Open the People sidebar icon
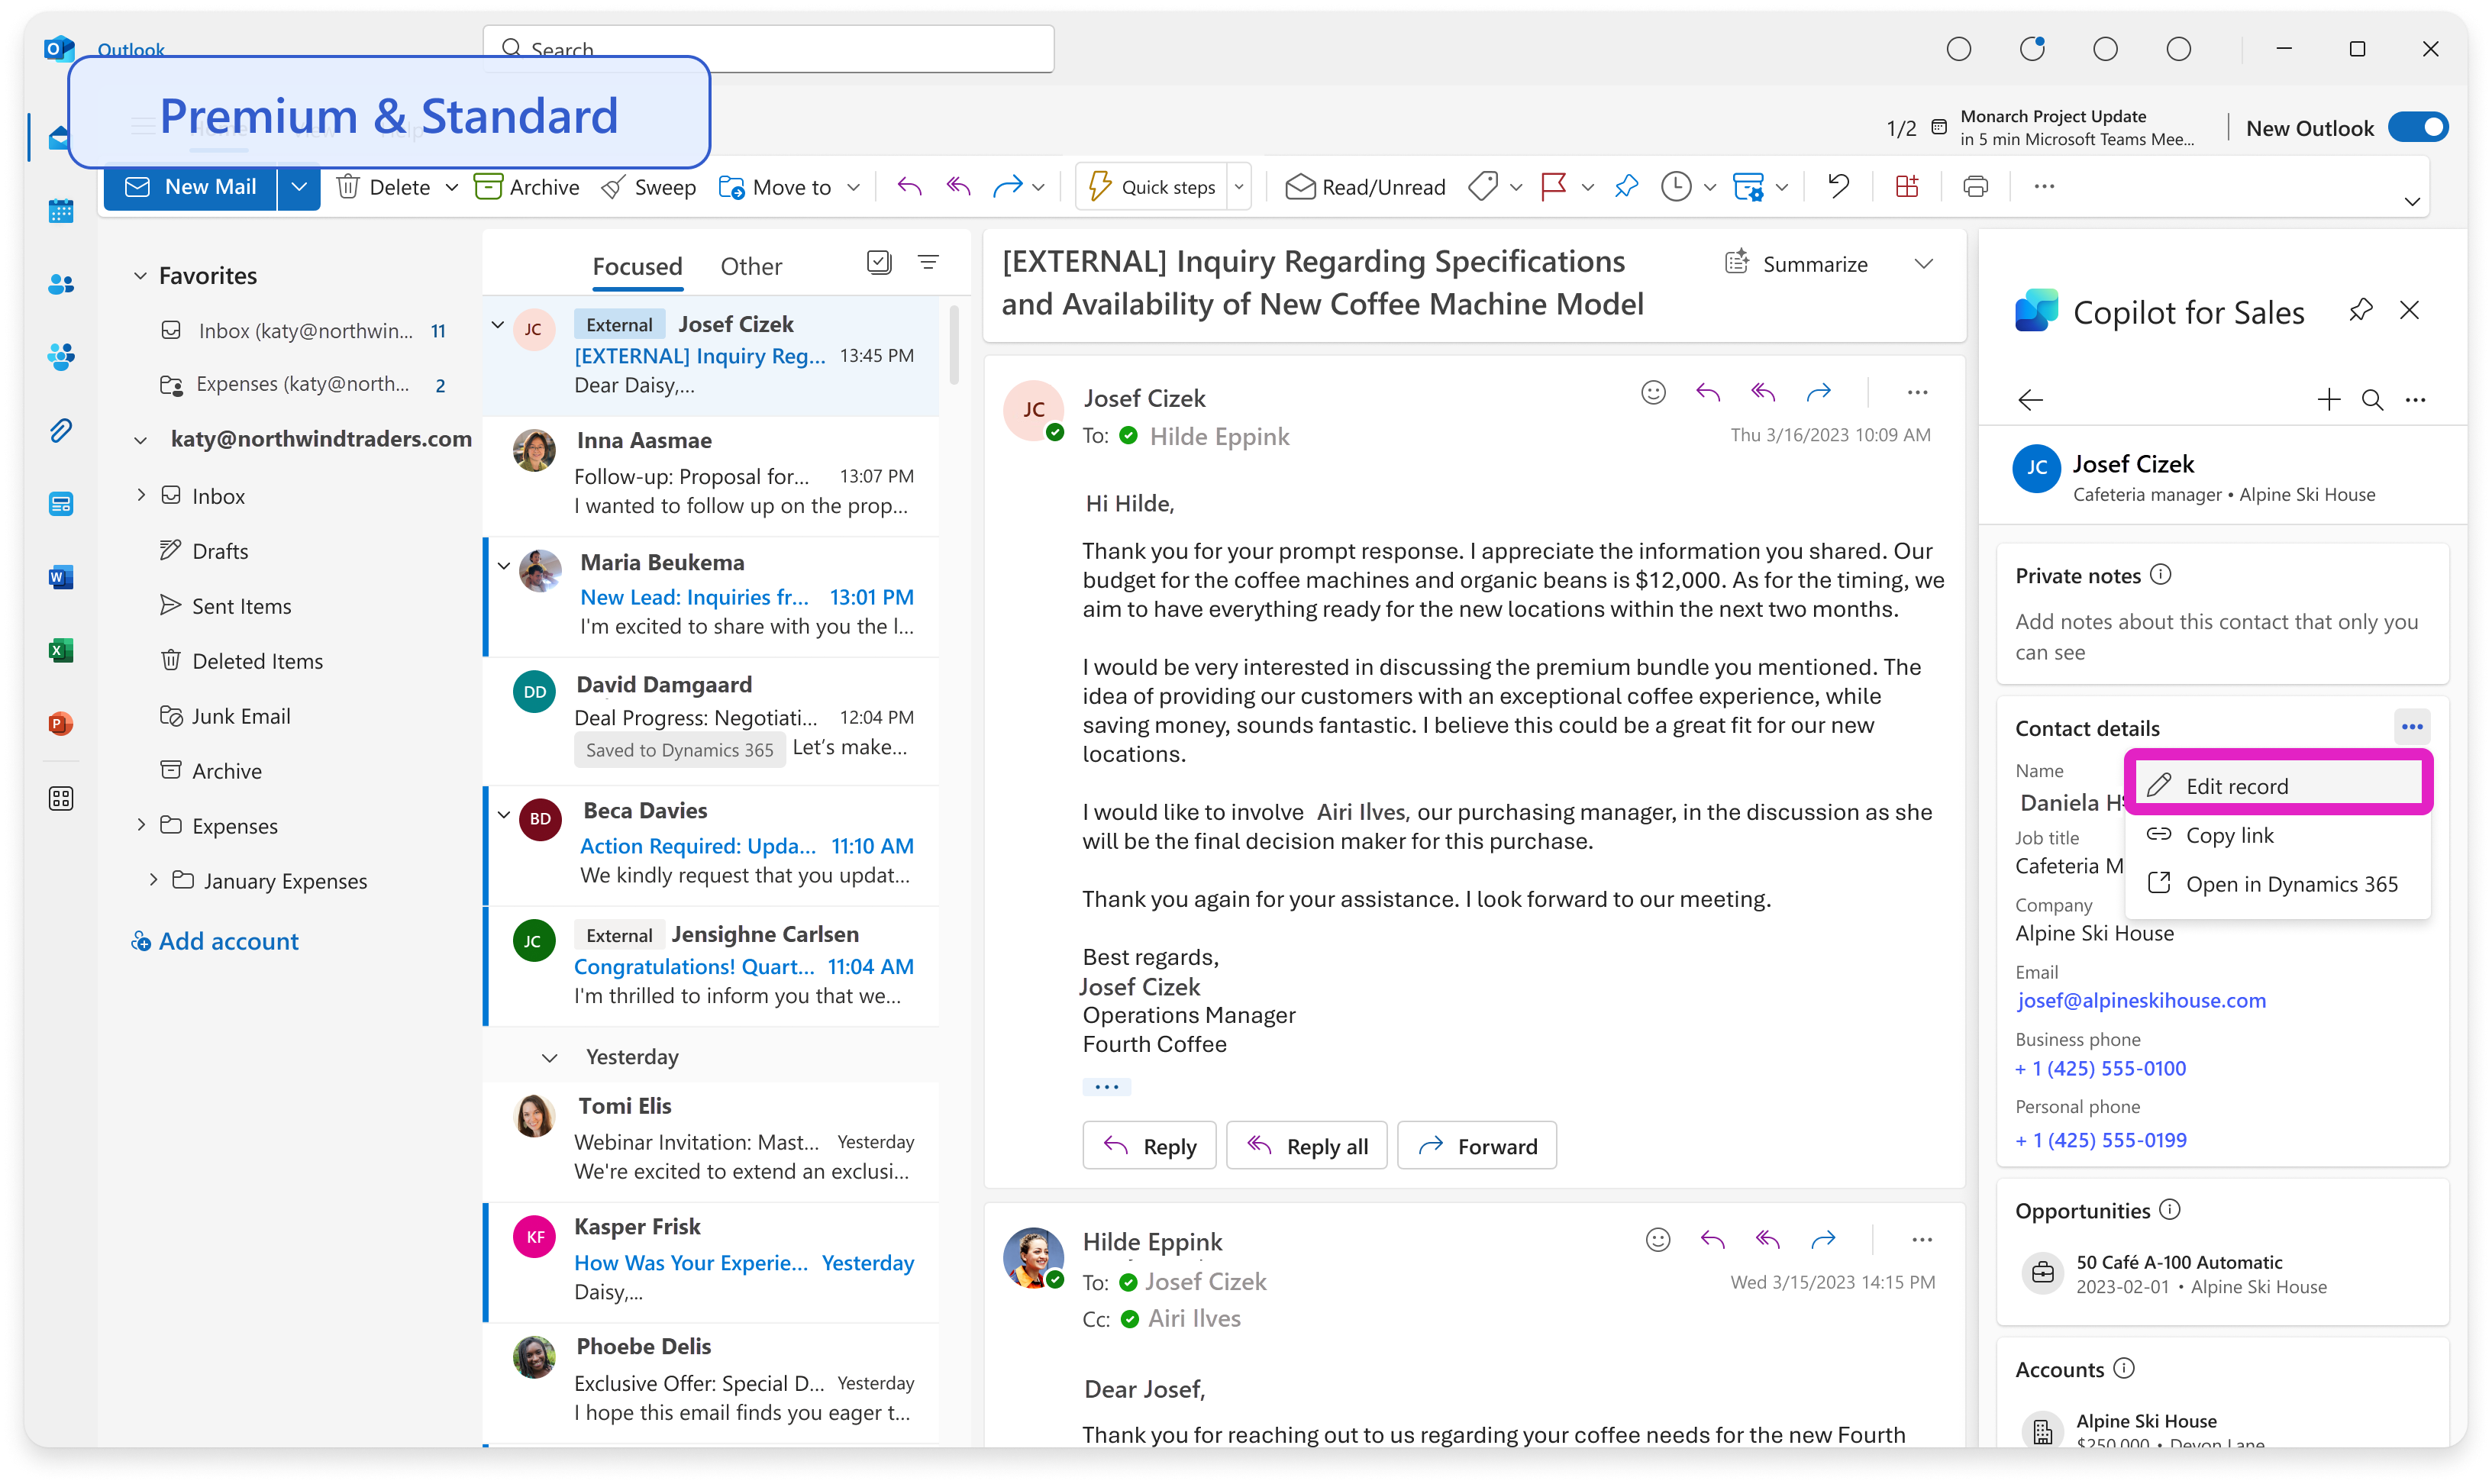Screen dimensions: 2492x1484 pyautogui.click(x=60, y=284)
